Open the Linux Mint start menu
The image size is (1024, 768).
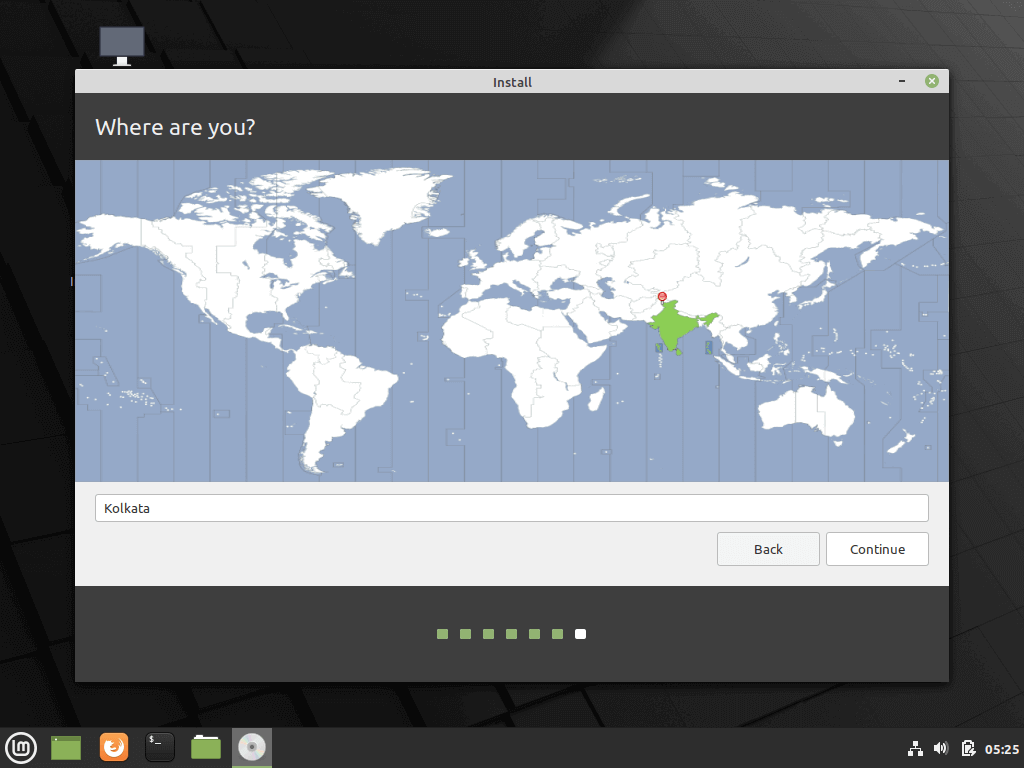(x=21, y=748)
